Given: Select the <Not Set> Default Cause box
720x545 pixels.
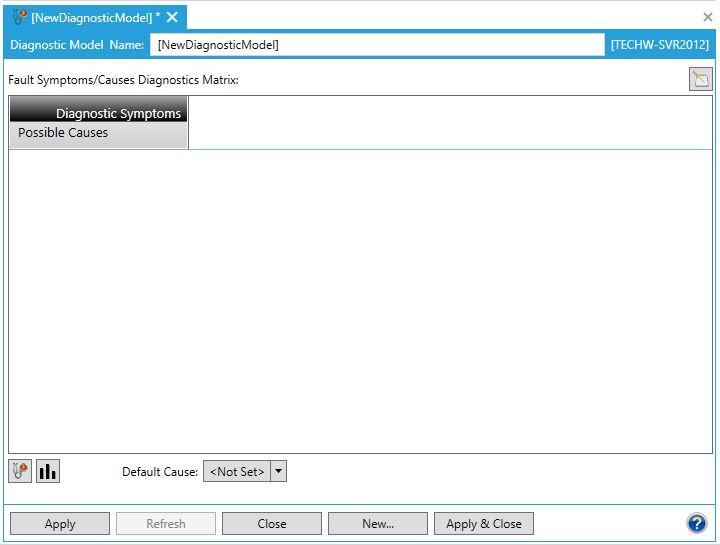Looking at the screenshot, I should (x=237, y=471).
